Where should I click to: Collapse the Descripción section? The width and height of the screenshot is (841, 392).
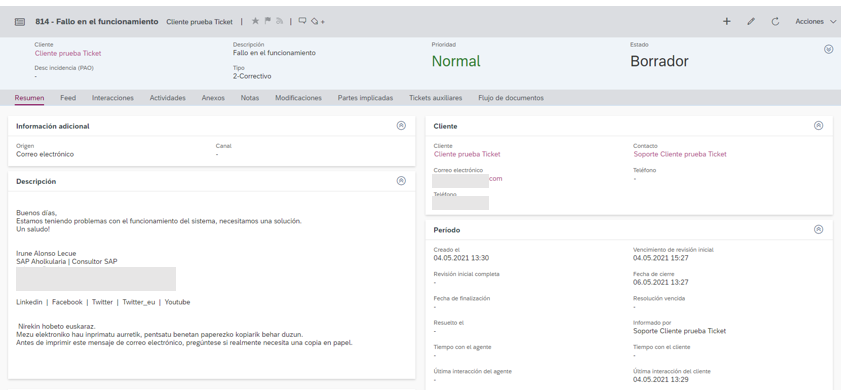(x=401, y=181)
